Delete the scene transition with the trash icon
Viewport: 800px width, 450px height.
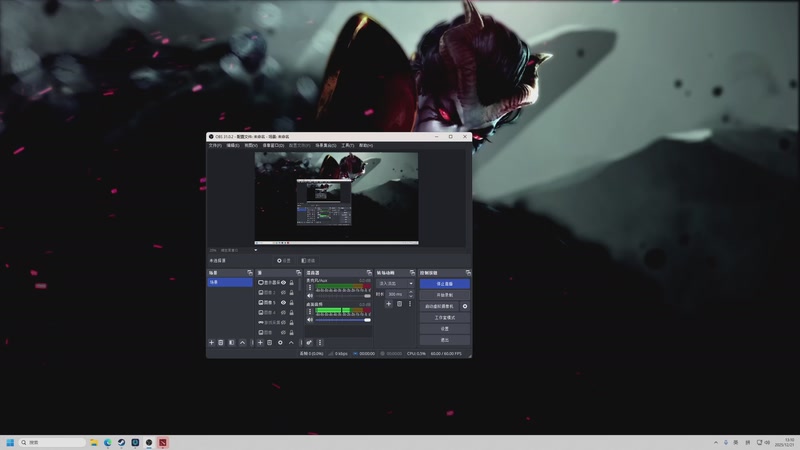399,304
